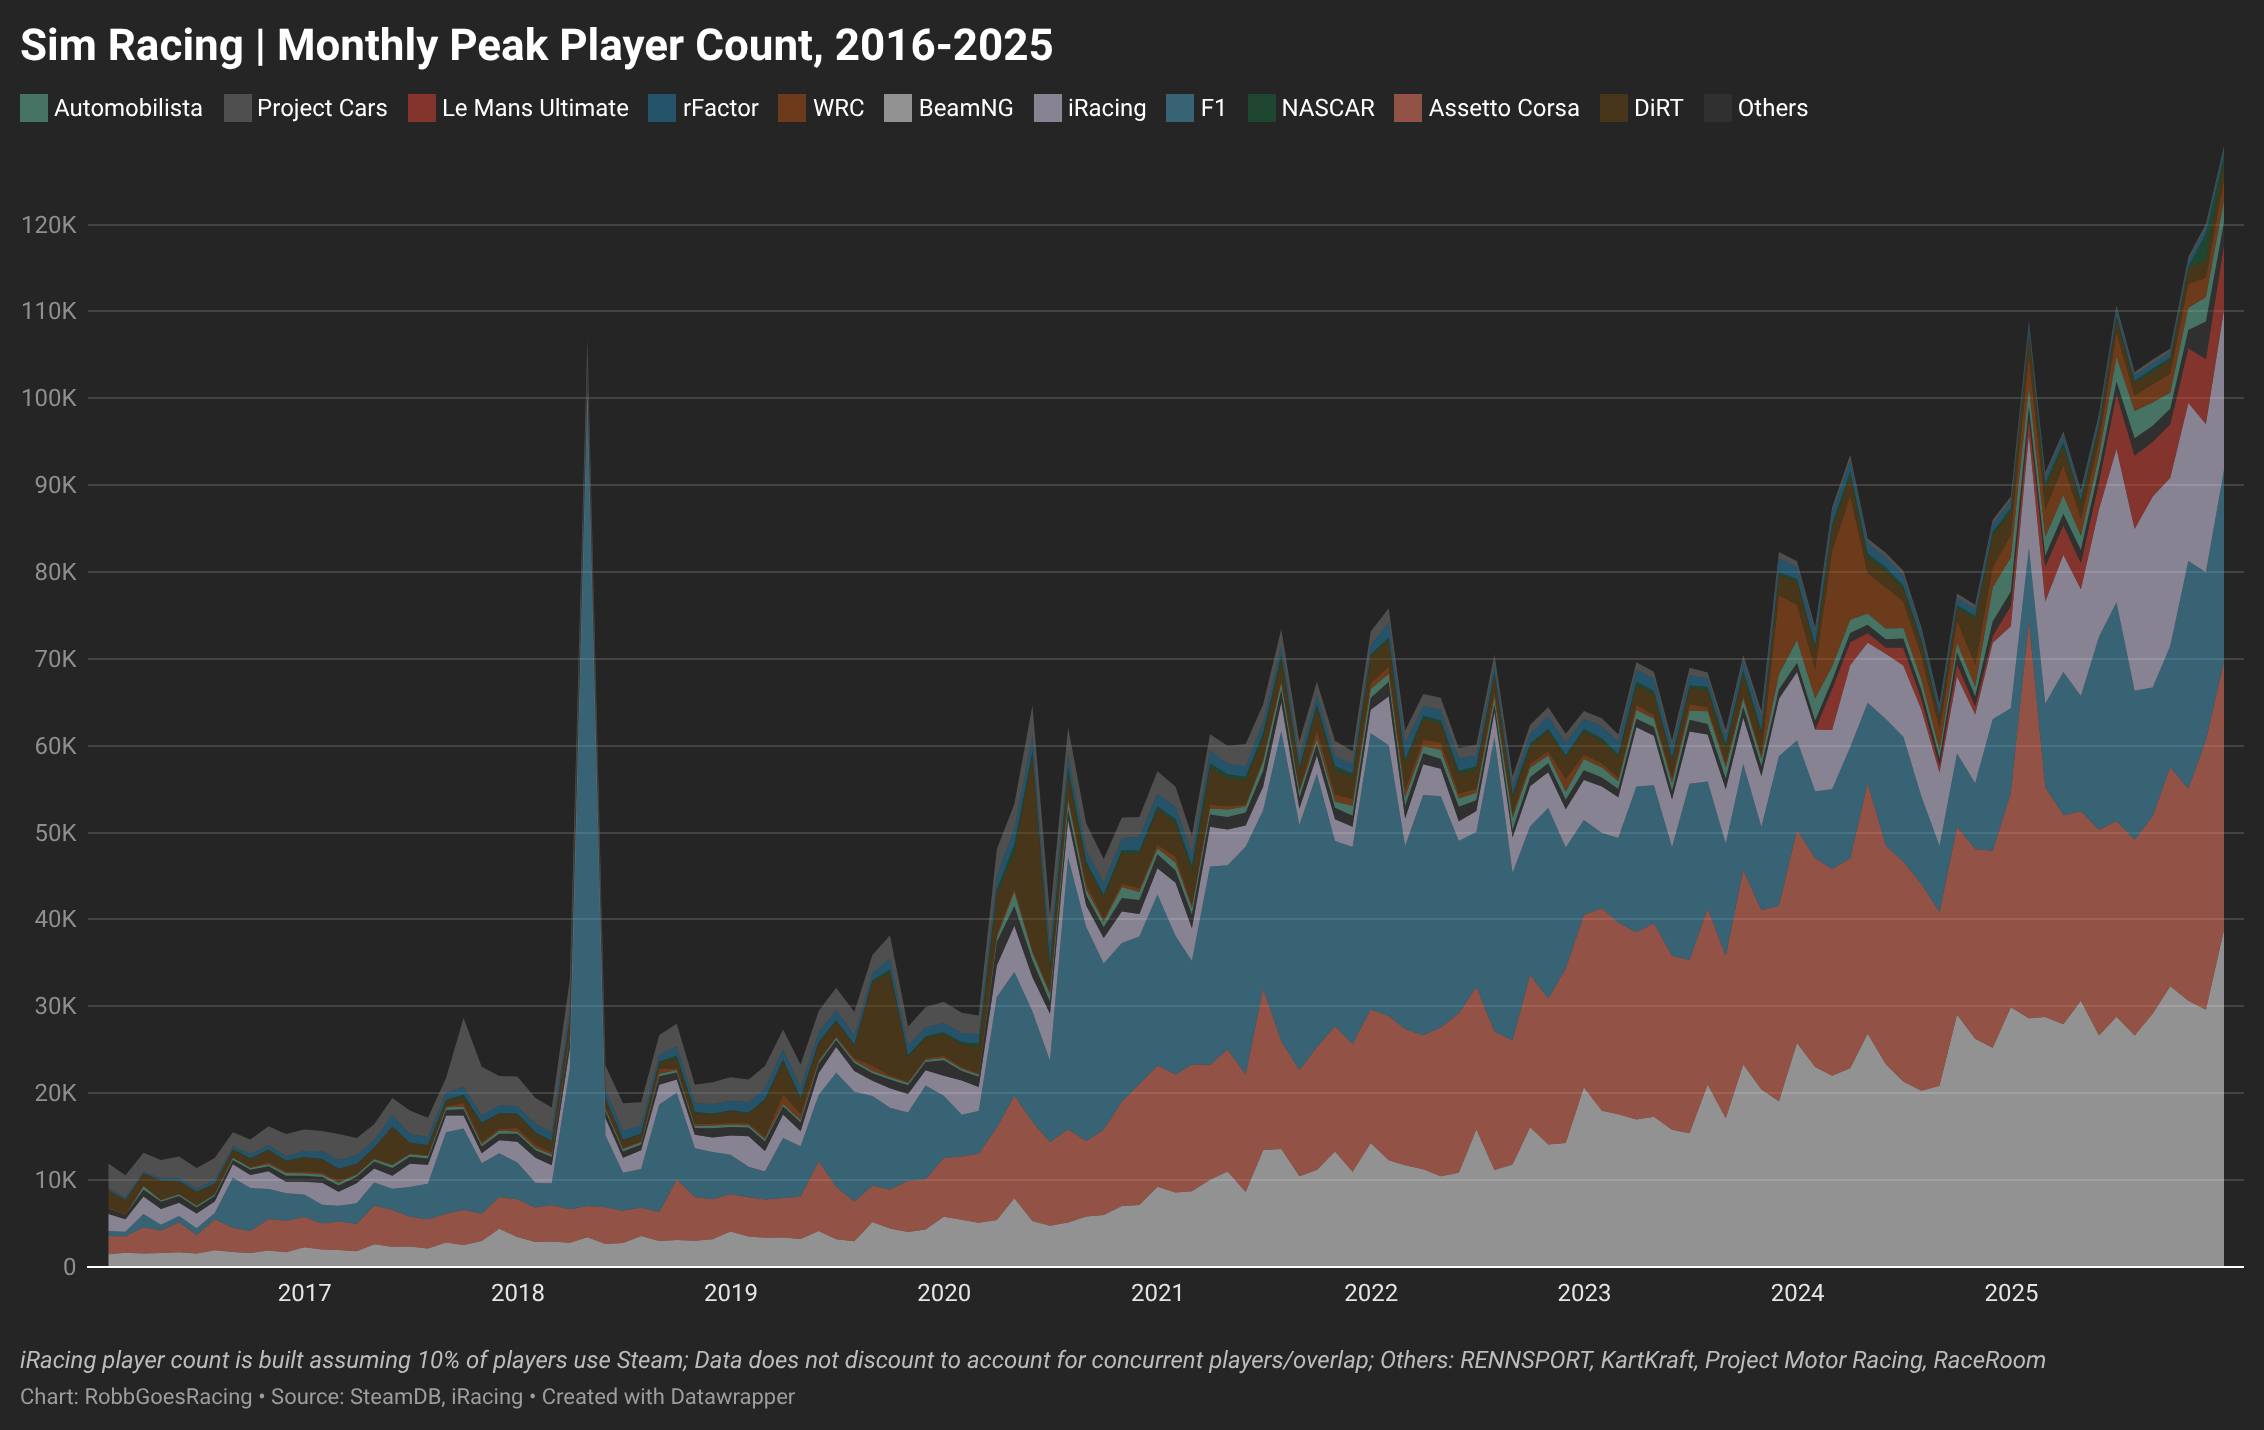Click the 10K y-axis label
This screenshot has width=2264, height=1430.
point(55,1180)
